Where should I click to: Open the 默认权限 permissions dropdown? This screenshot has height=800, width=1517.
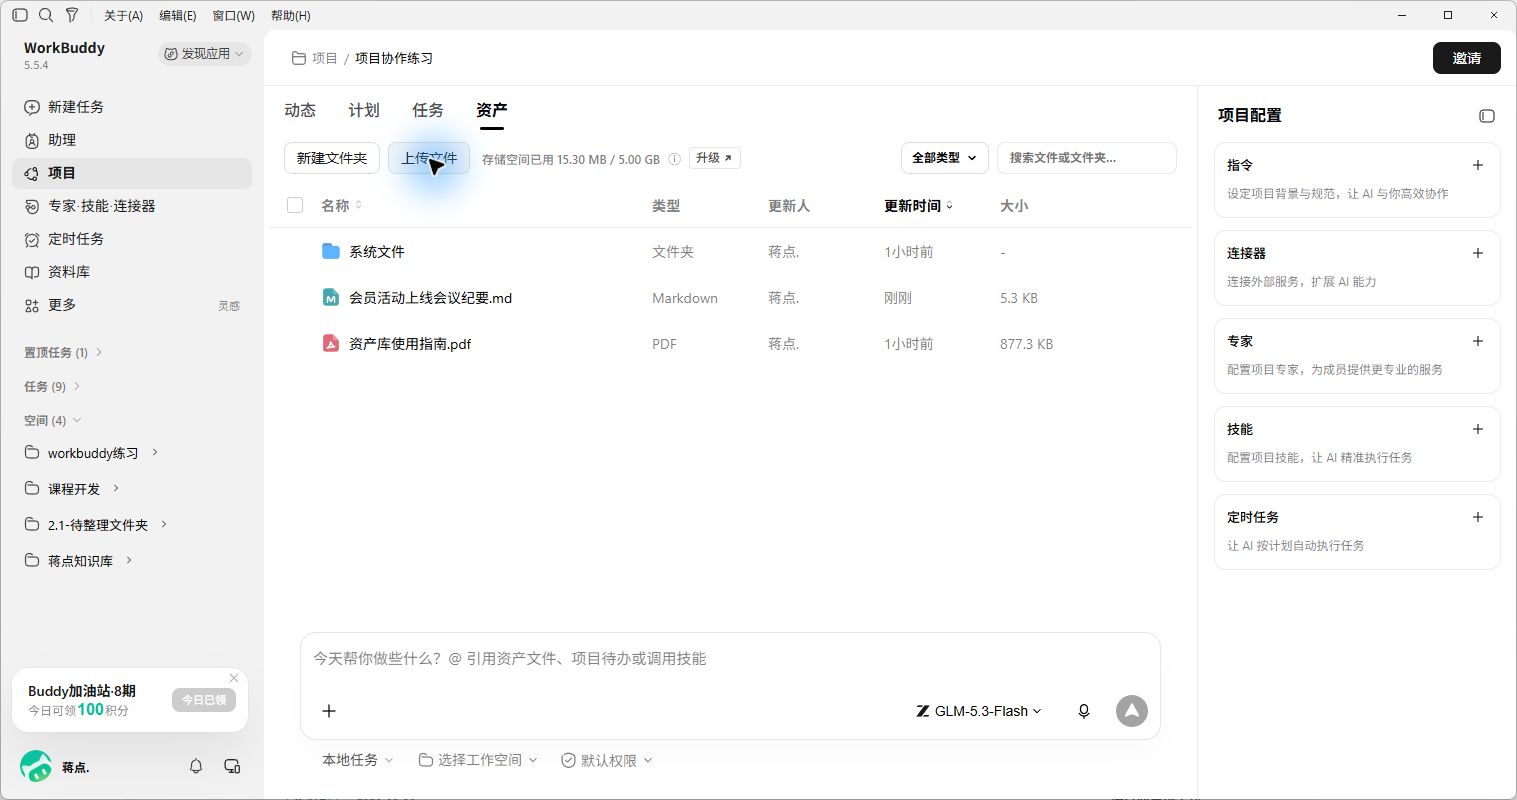click(x=607, y=760)
